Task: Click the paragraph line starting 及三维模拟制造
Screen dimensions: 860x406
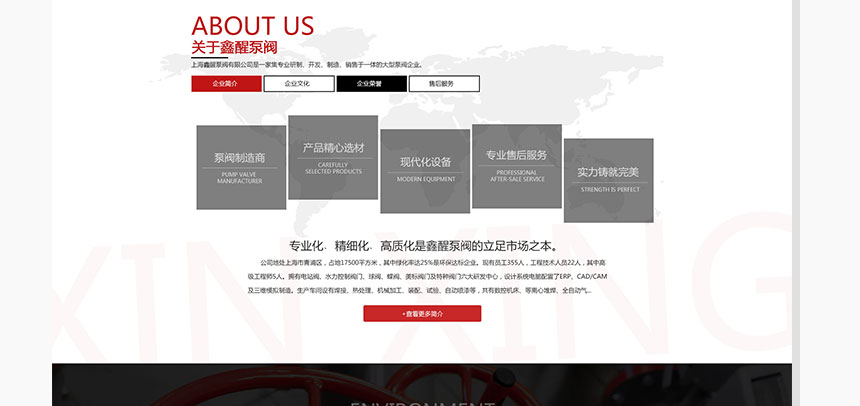Action: [x=420, y=291]
